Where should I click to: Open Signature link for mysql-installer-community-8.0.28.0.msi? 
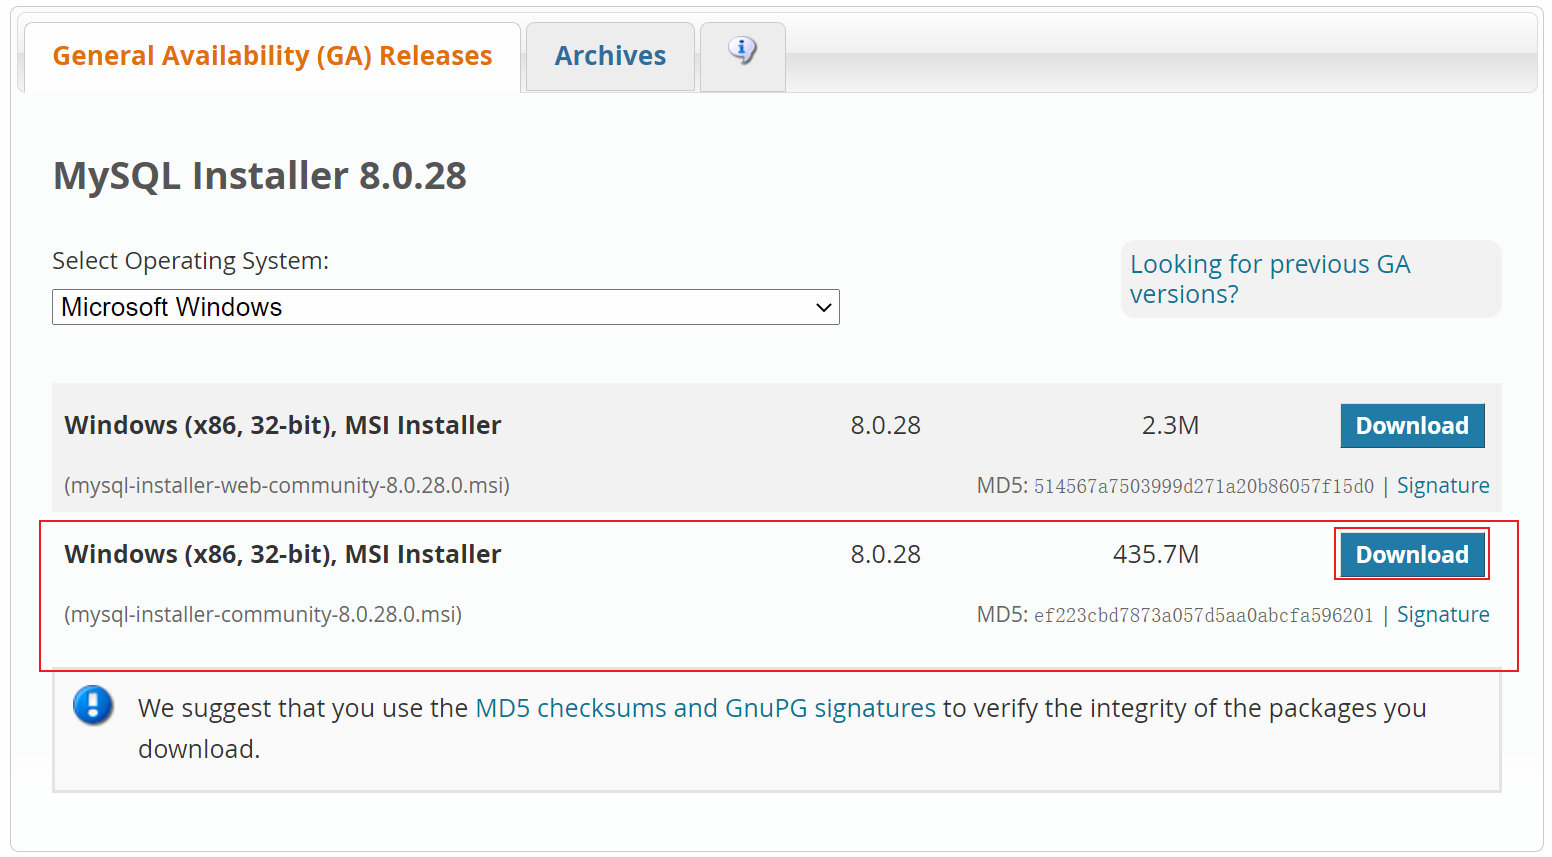(1443, 614)
